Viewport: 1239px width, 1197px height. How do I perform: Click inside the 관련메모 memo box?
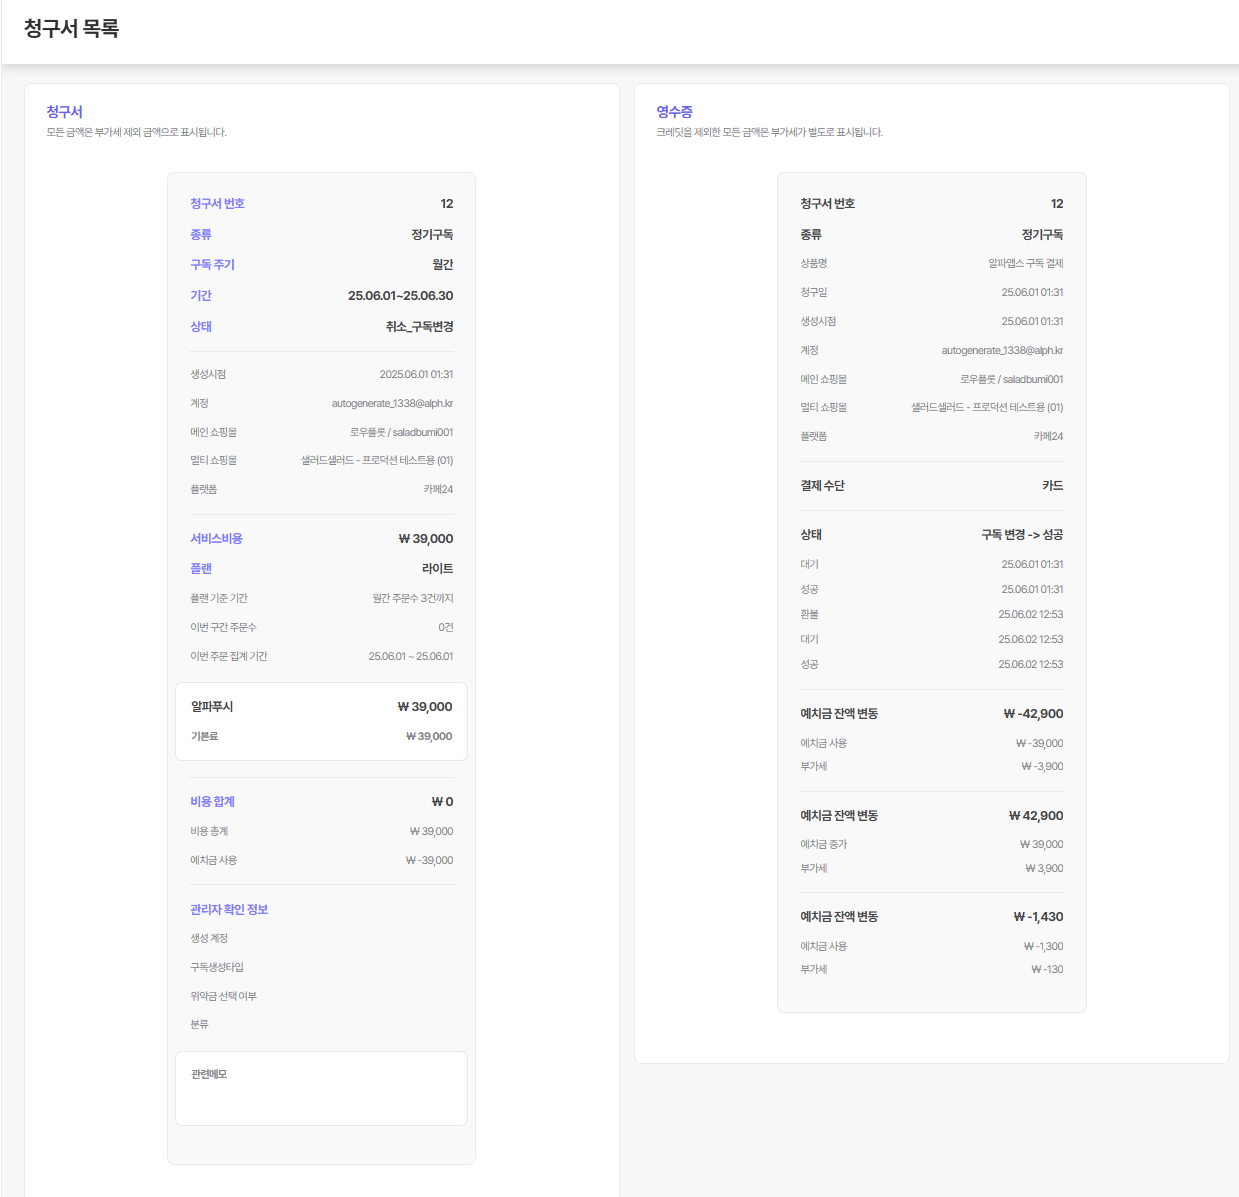pyautogui.click(x=321, y=1088)
